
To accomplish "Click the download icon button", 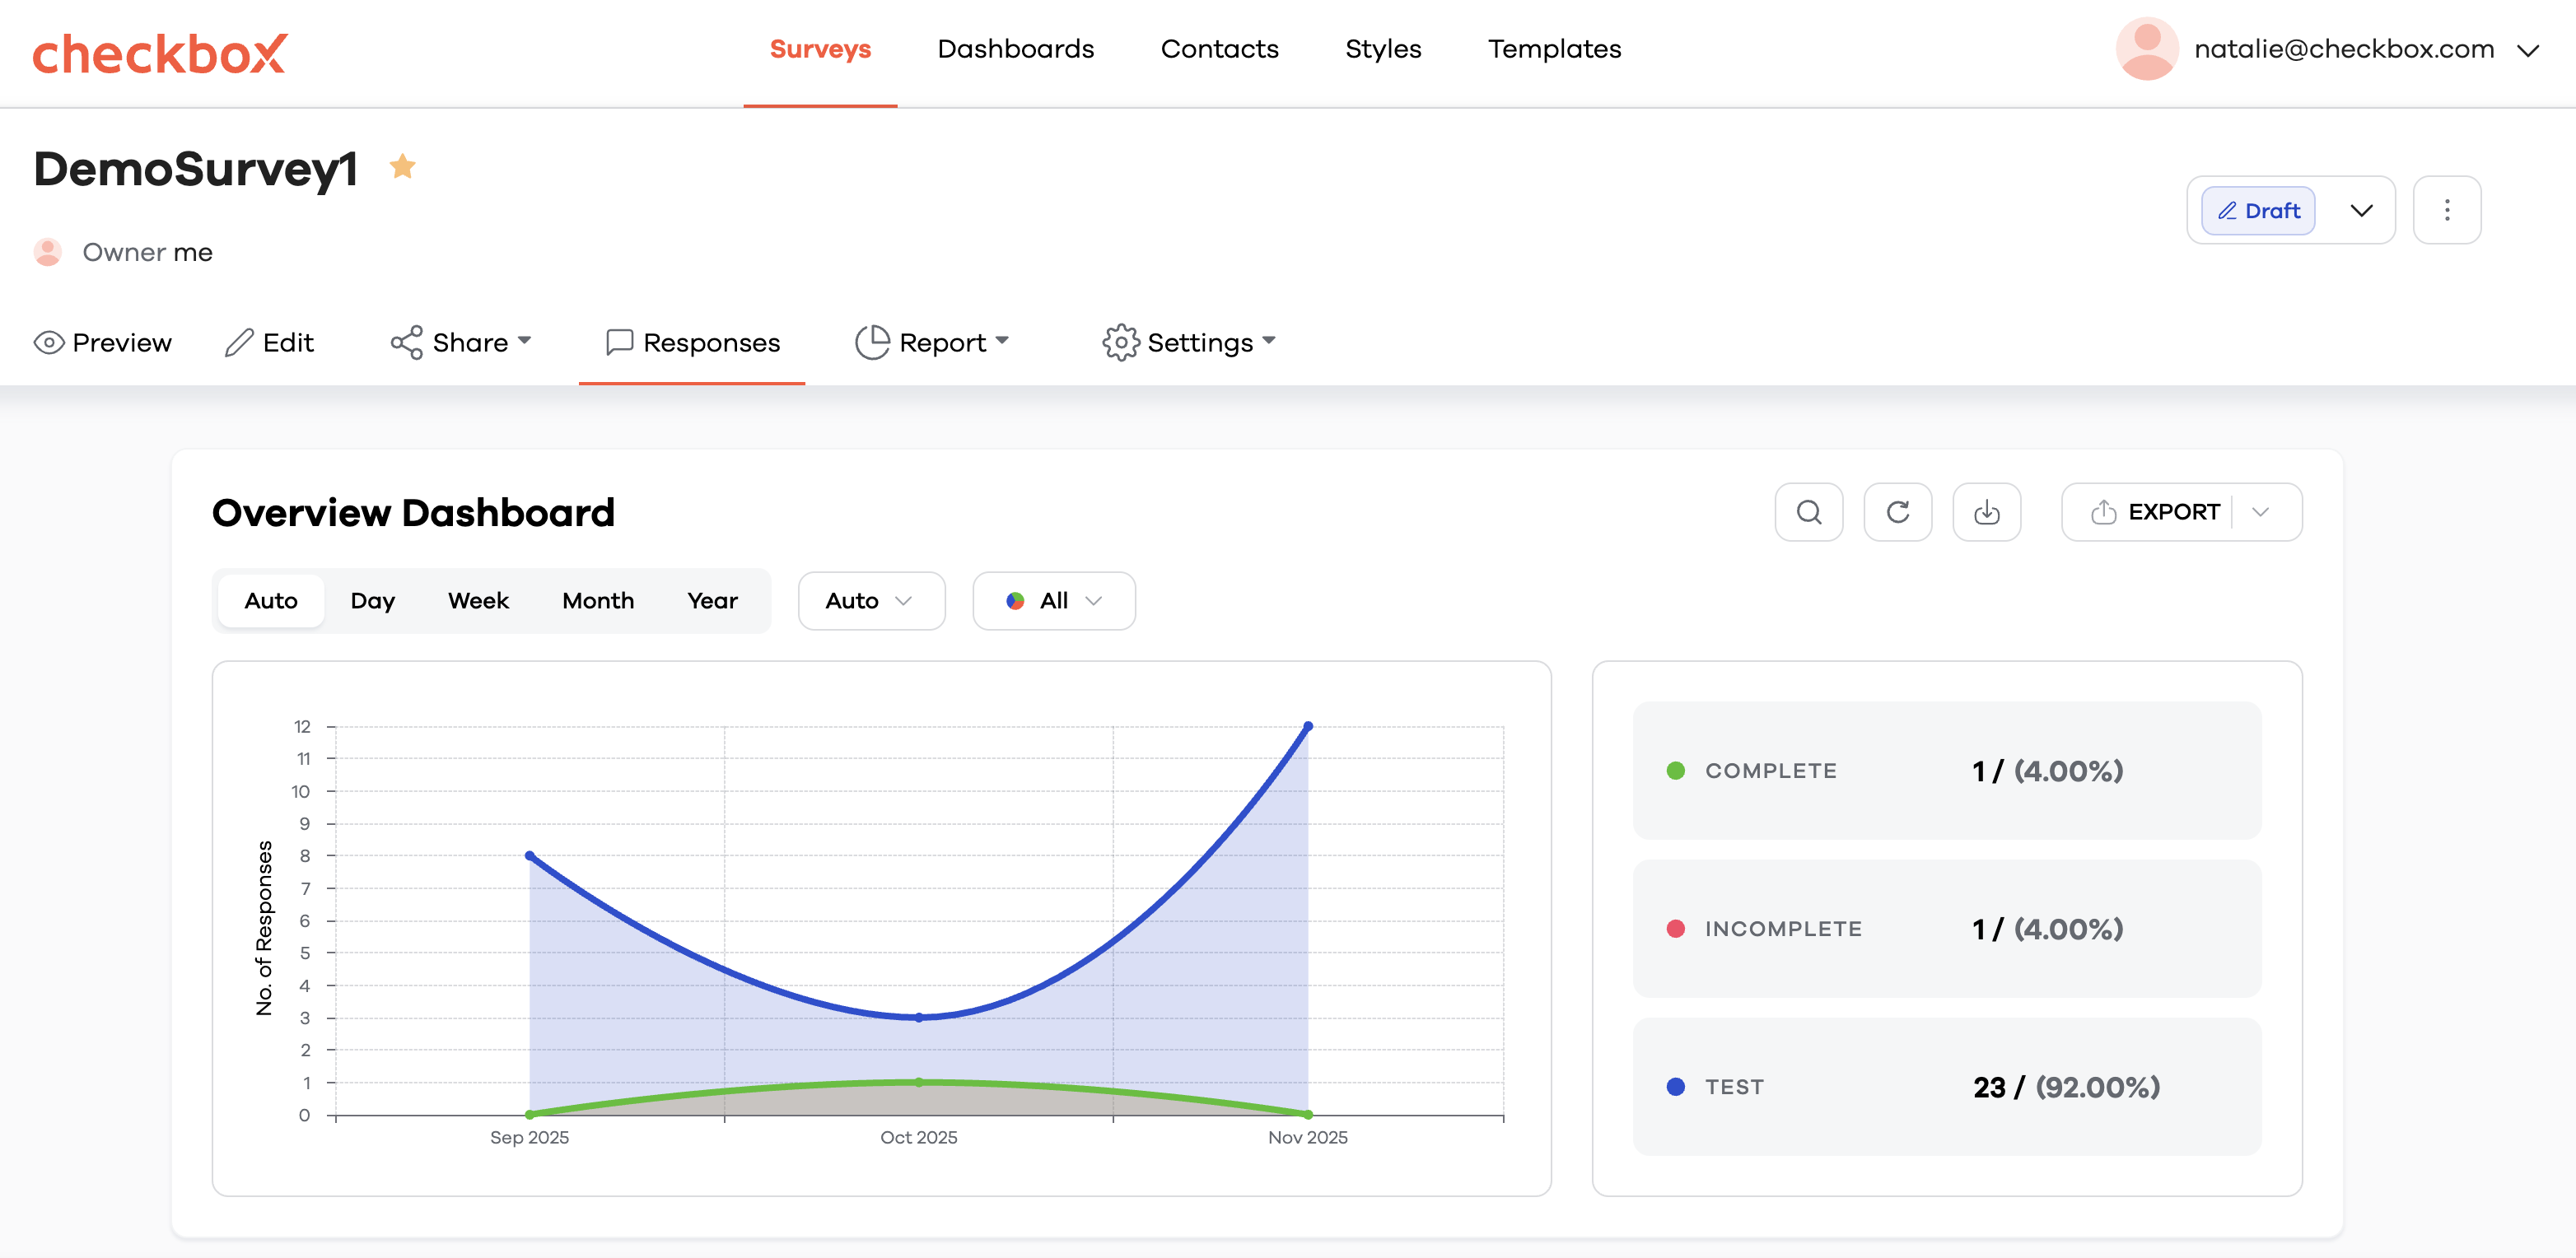I will click(x=1986, y=512).
